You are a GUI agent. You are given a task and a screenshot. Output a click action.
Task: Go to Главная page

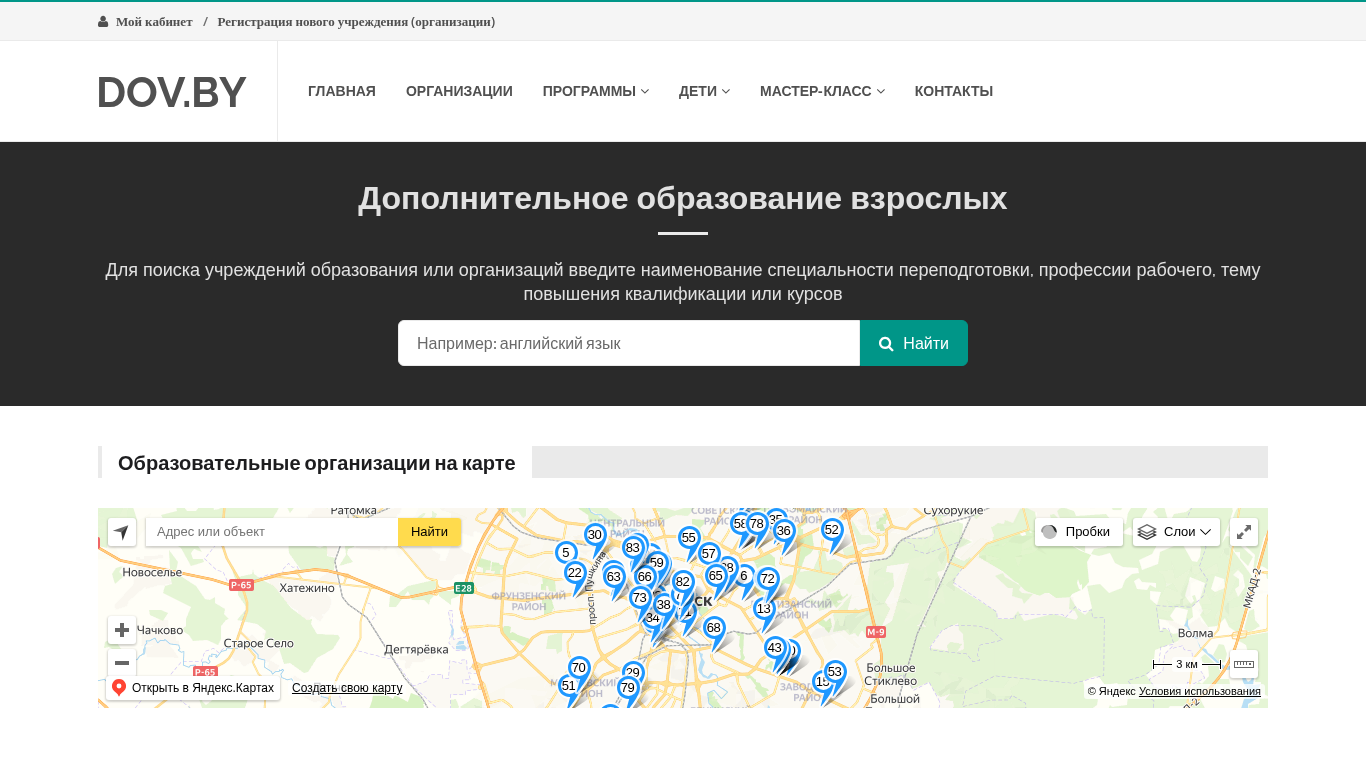tap(342, 91)
